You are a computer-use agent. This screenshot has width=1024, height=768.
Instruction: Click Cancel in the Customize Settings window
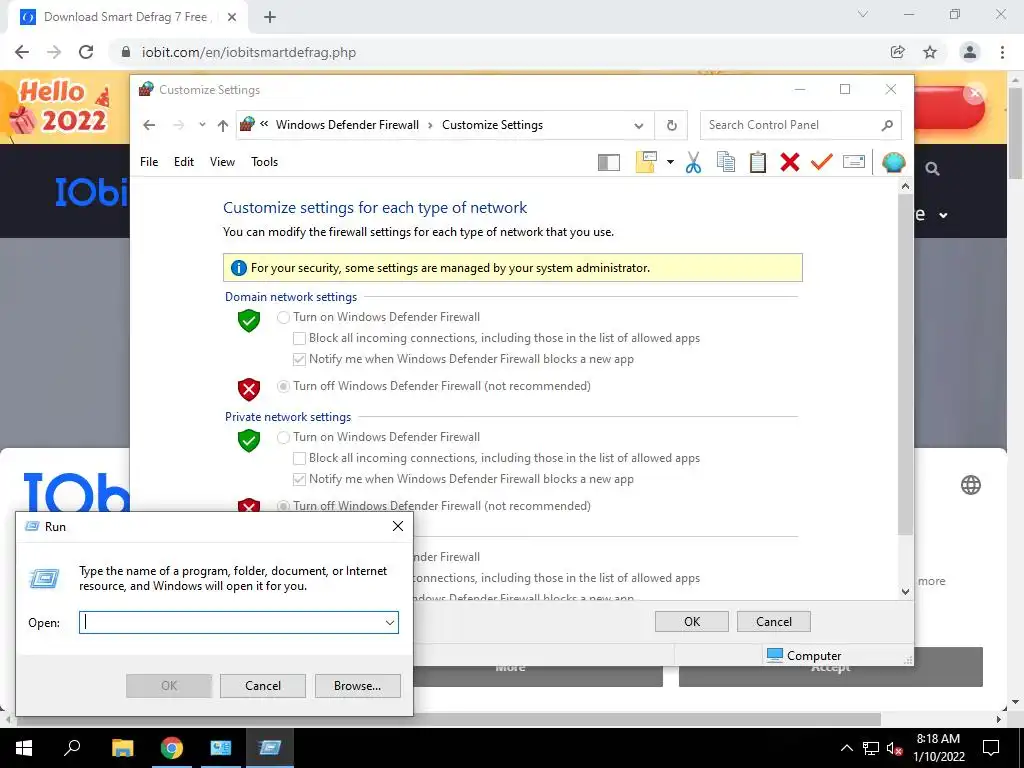(774, 622)
